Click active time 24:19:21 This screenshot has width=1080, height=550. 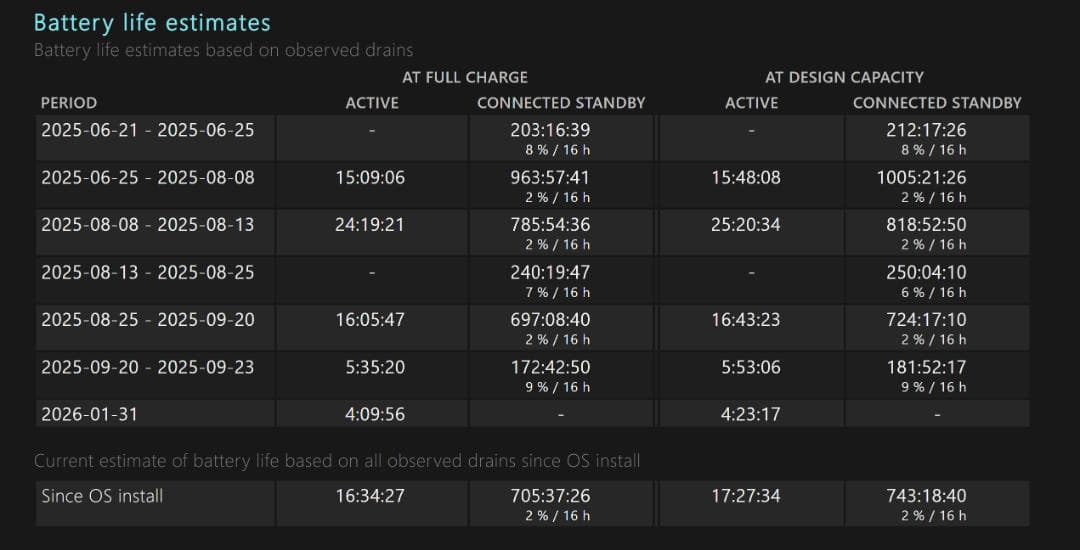pyautogui.click(x=370, y=225)
